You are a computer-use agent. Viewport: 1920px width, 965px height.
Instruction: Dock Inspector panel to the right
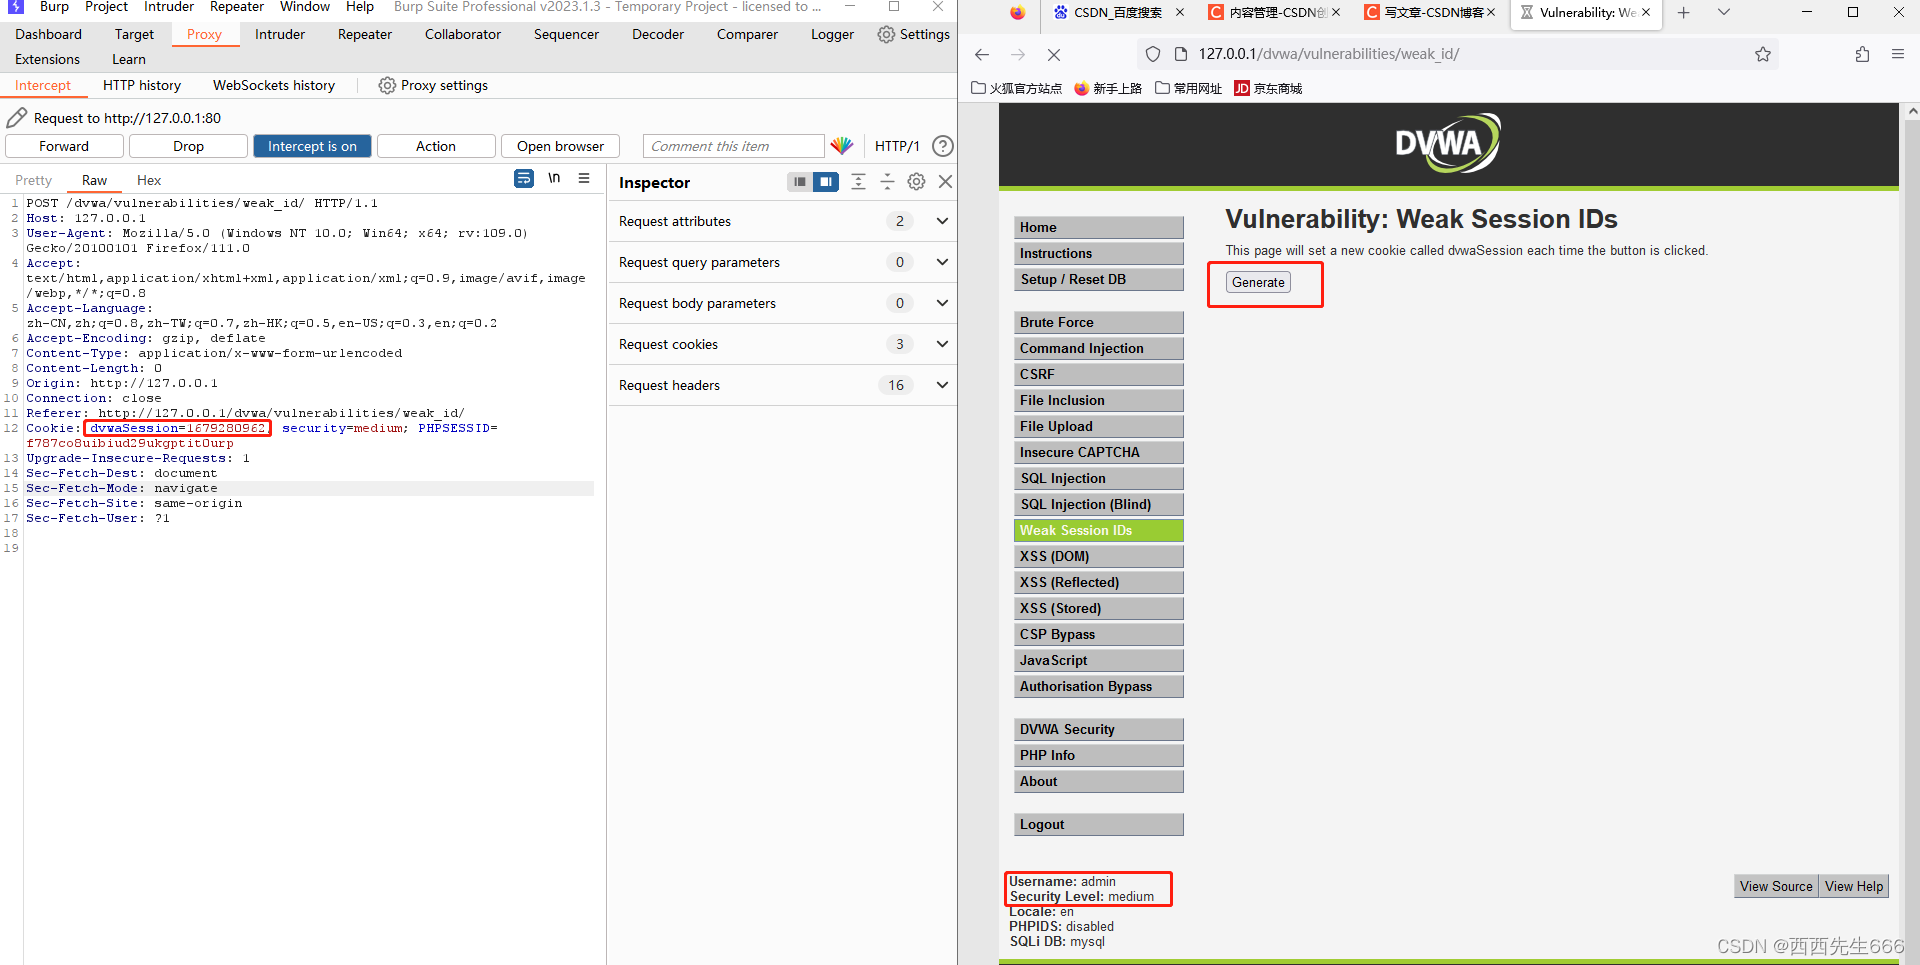click(x=826, y=182)
